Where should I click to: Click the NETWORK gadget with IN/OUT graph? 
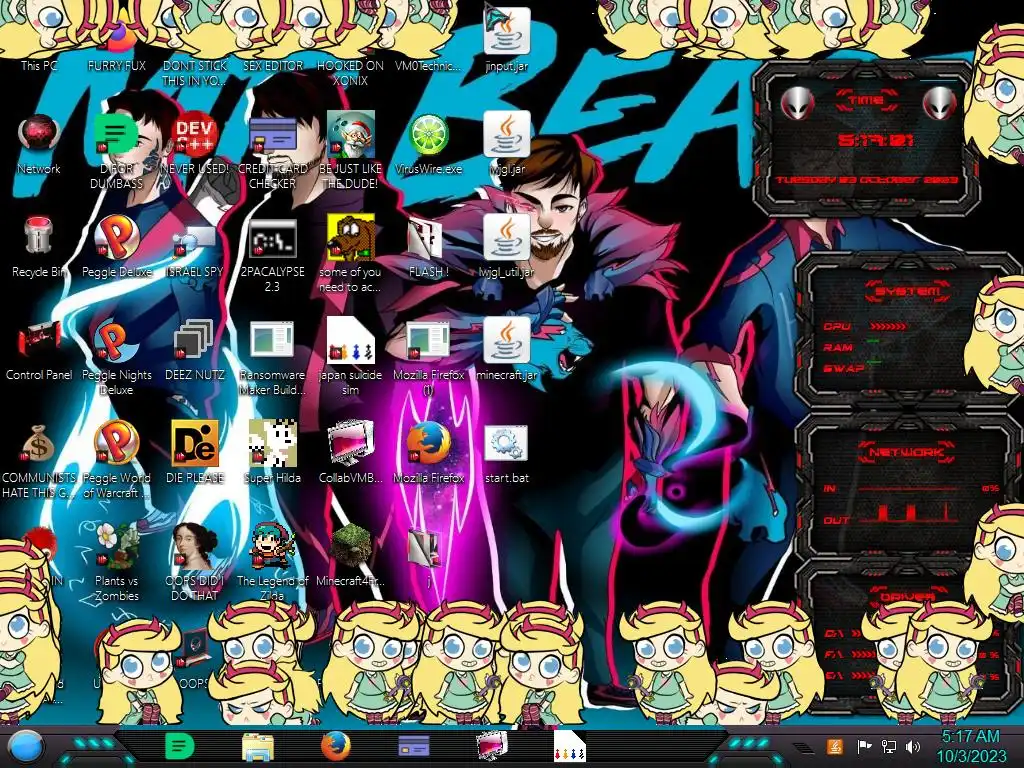[908, 485]
